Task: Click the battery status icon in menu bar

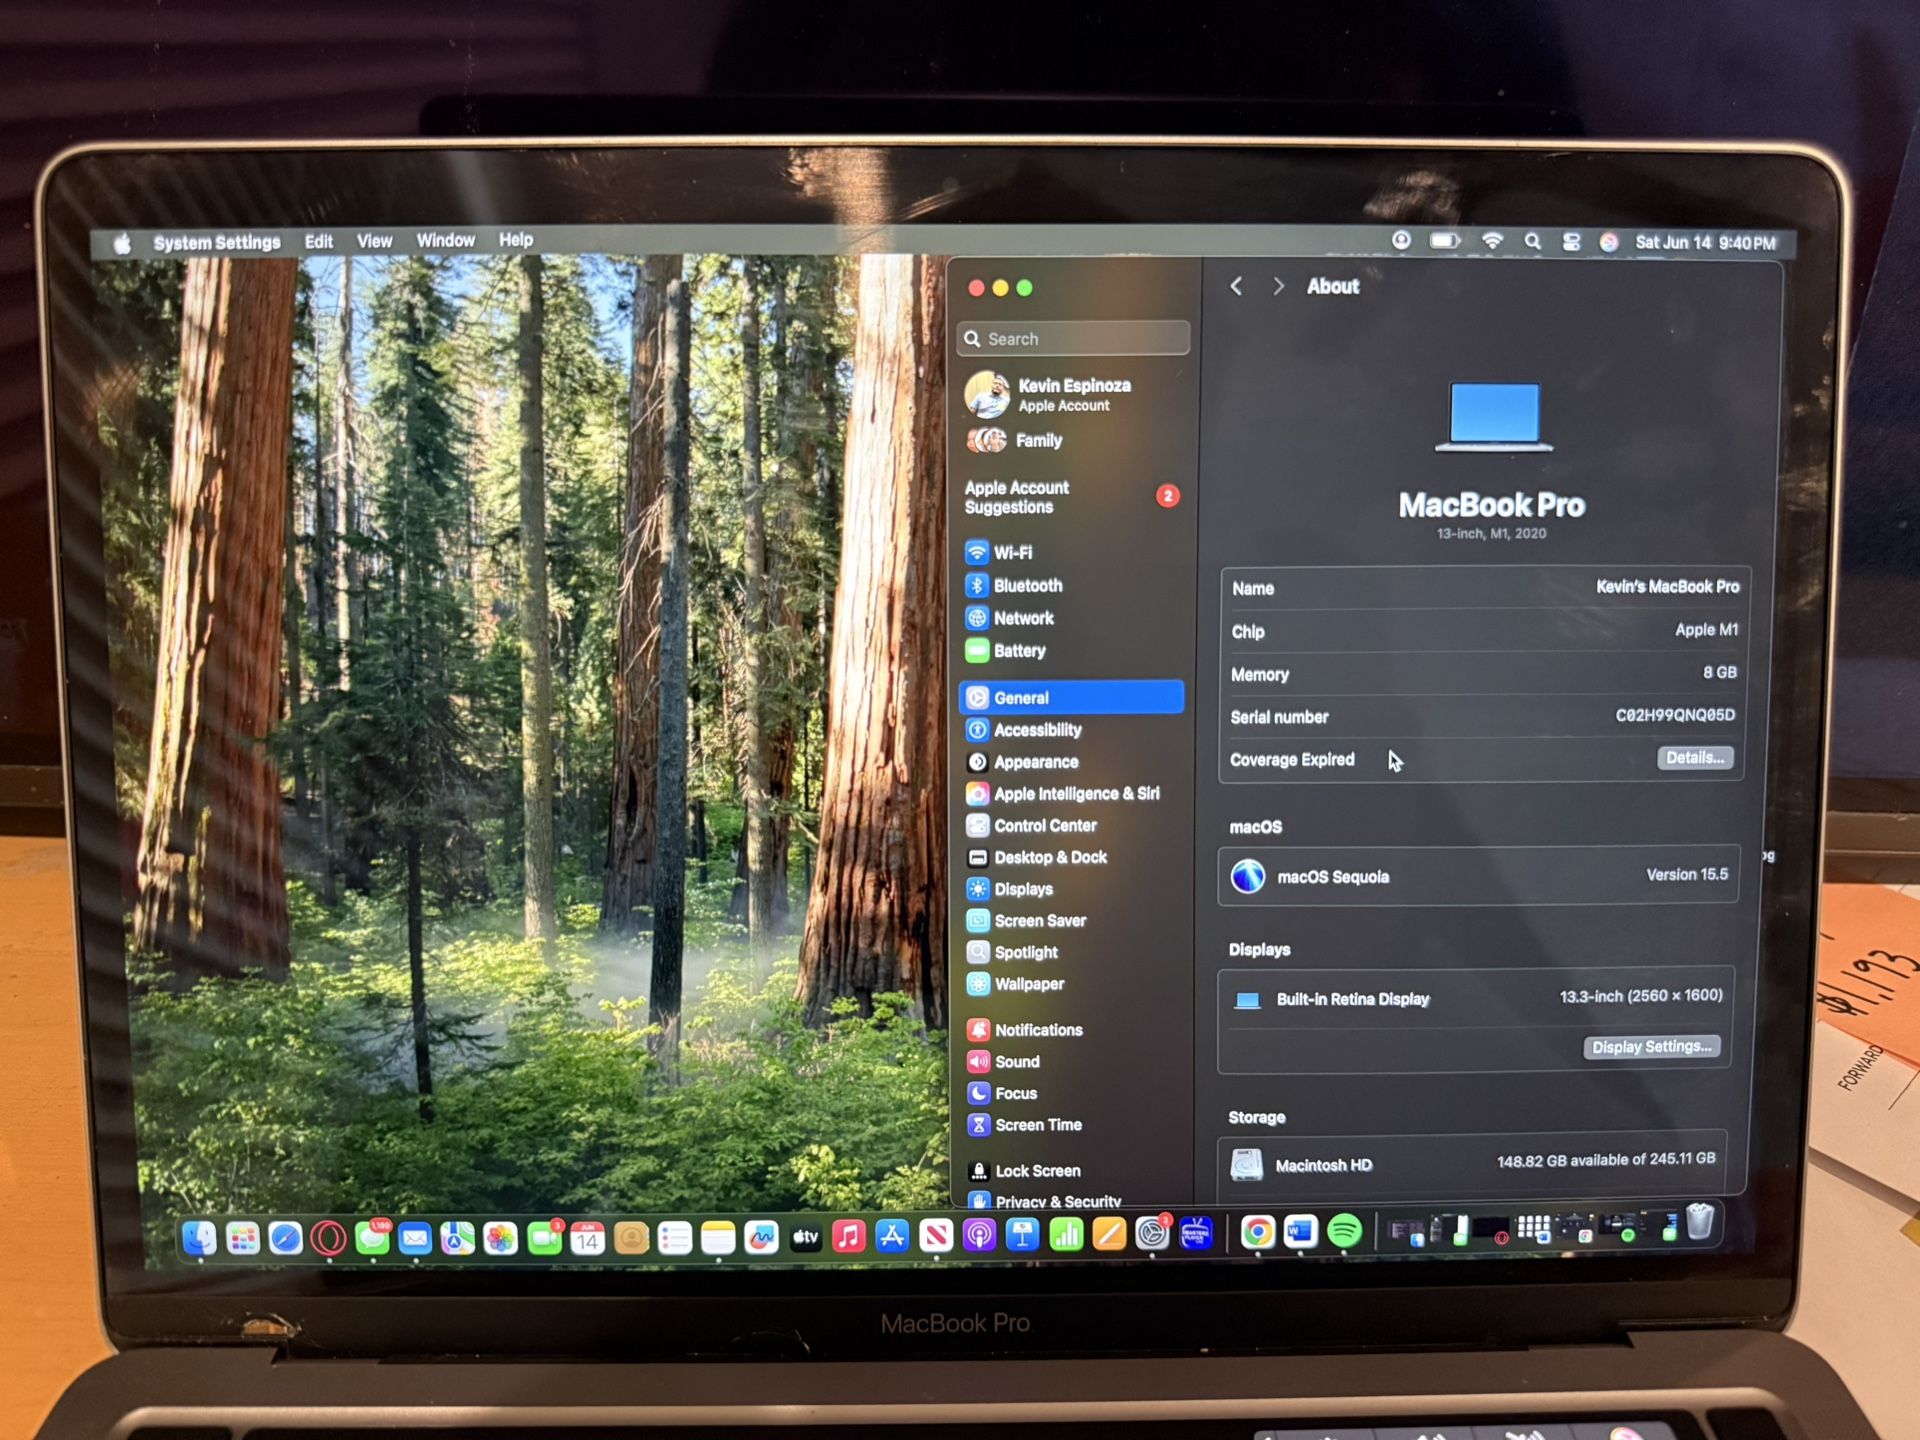Action: click(1445, 241)
